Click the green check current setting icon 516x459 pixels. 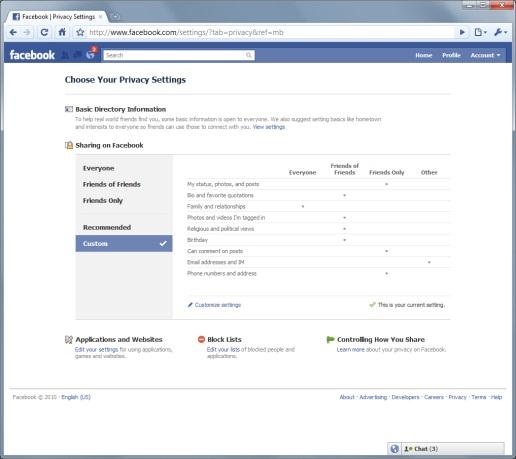(372, 305)
